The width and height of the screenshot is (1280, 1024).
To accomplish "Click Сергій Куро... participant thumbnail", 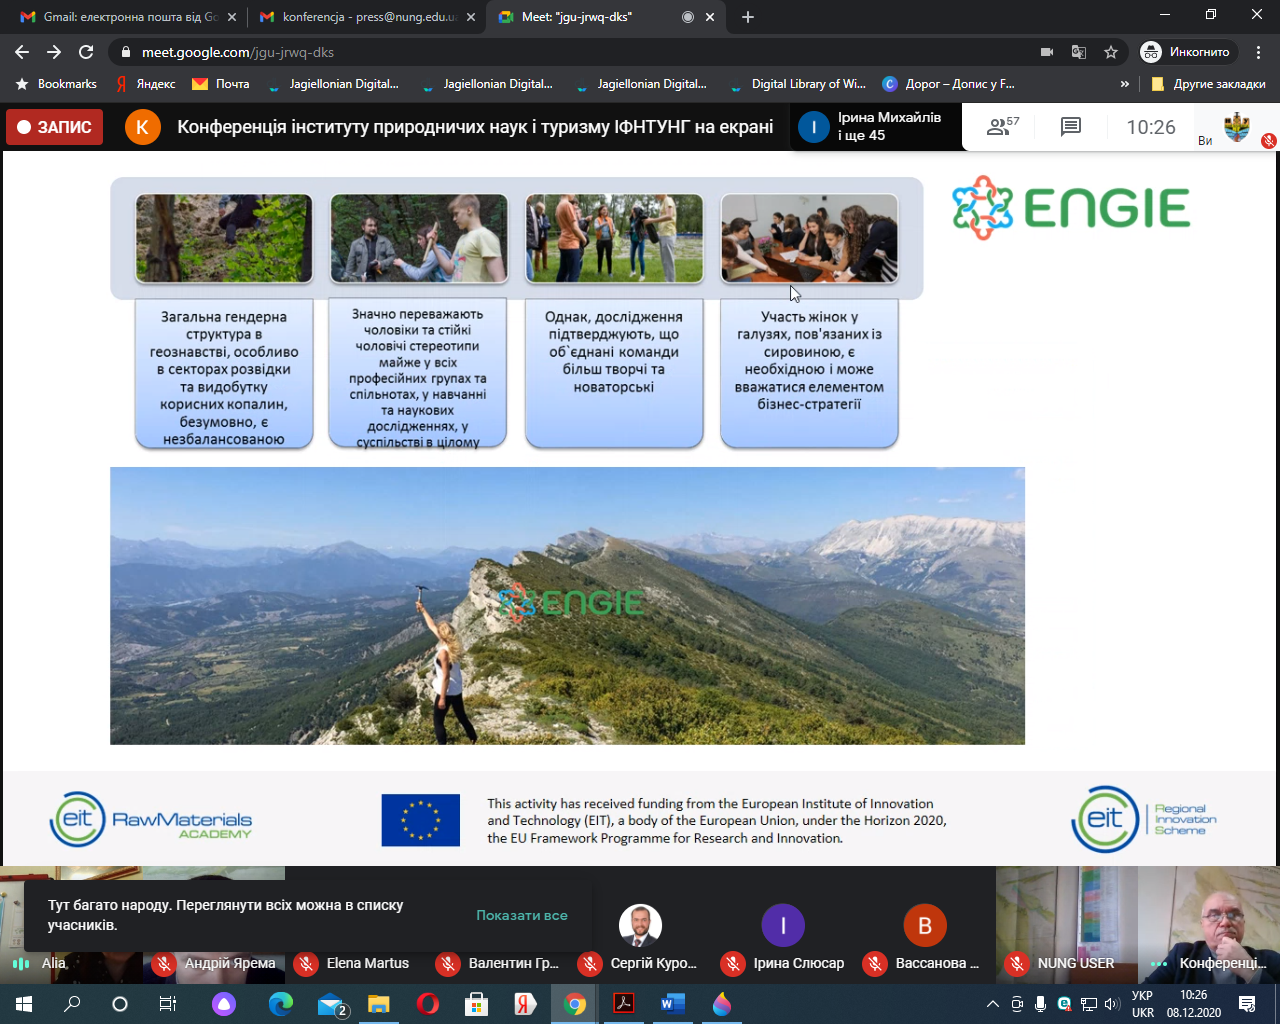I will pyautogui.click(x=640, y=940).
